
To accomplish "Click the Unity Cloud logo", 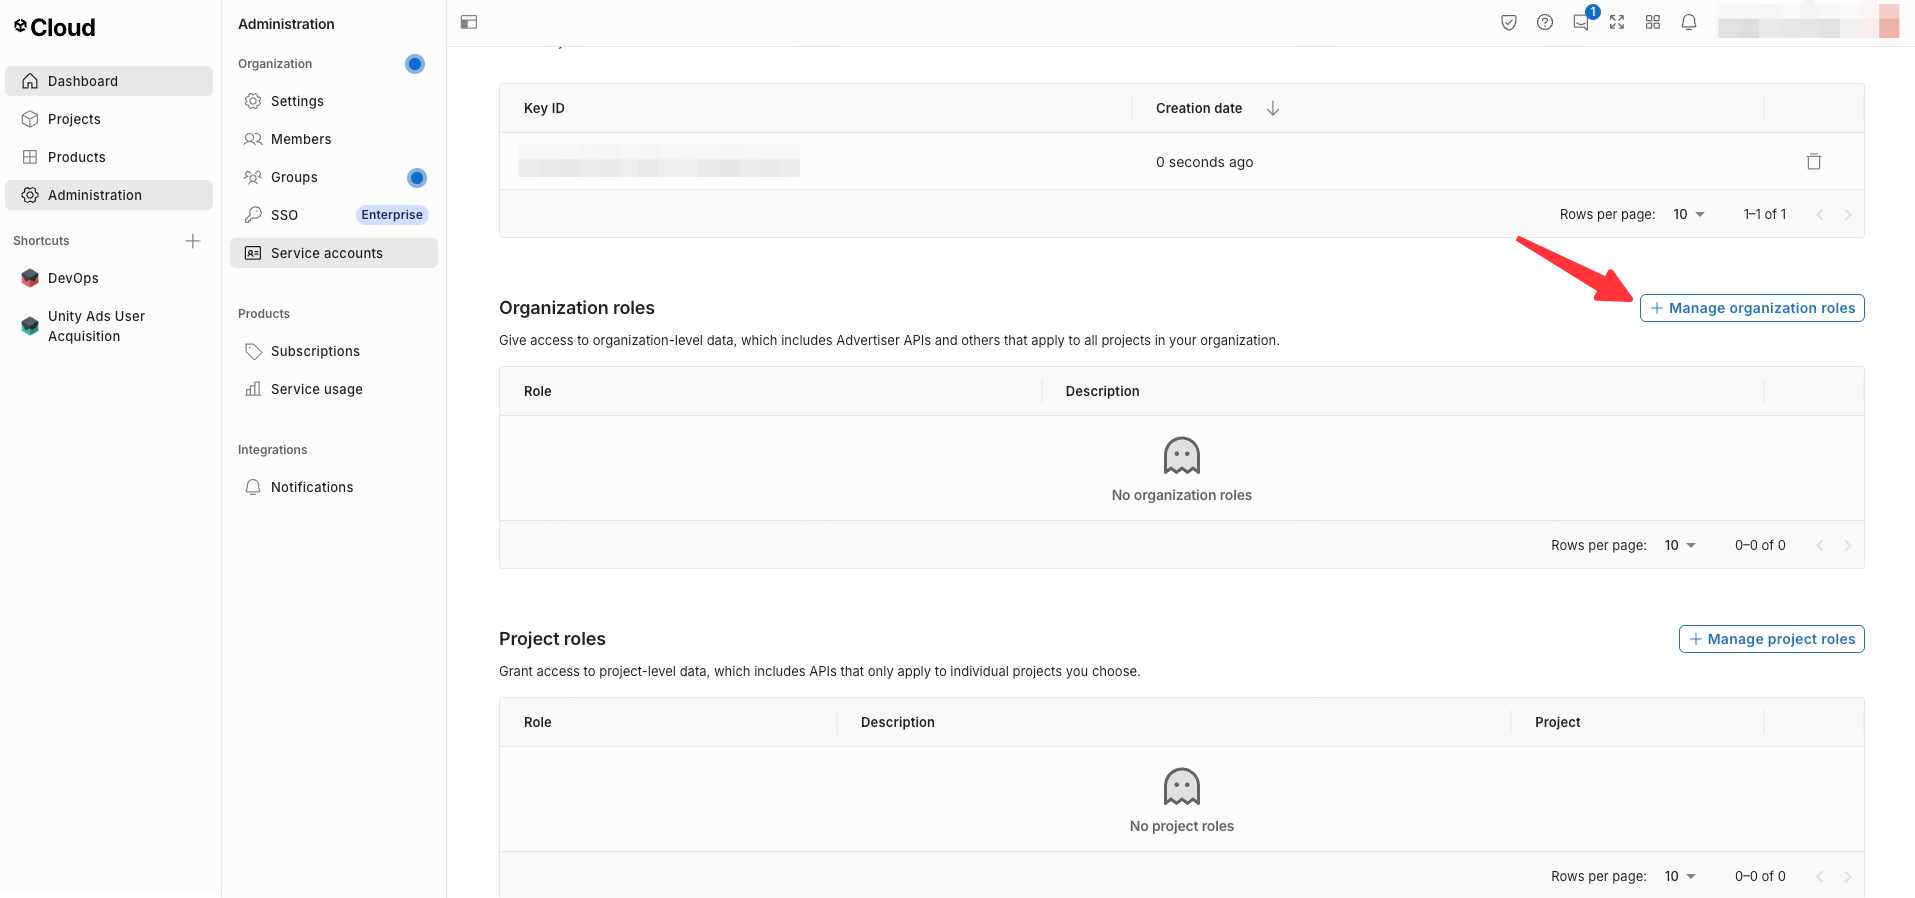I will coord(55,27).
